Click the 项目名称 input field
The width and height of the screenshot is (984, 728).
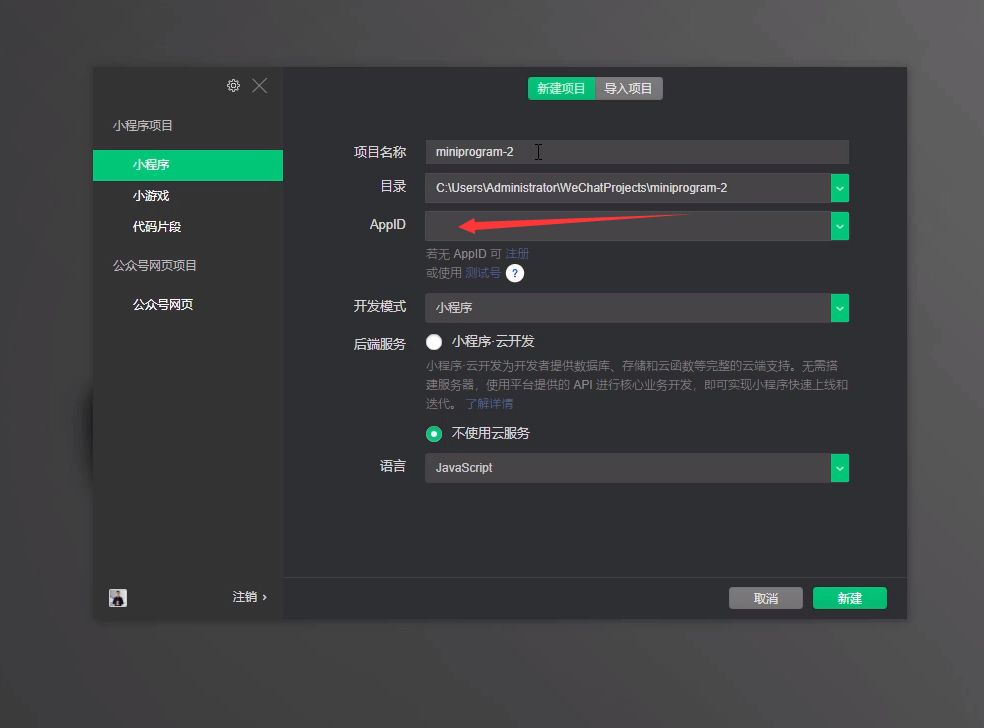click(636, 152)
